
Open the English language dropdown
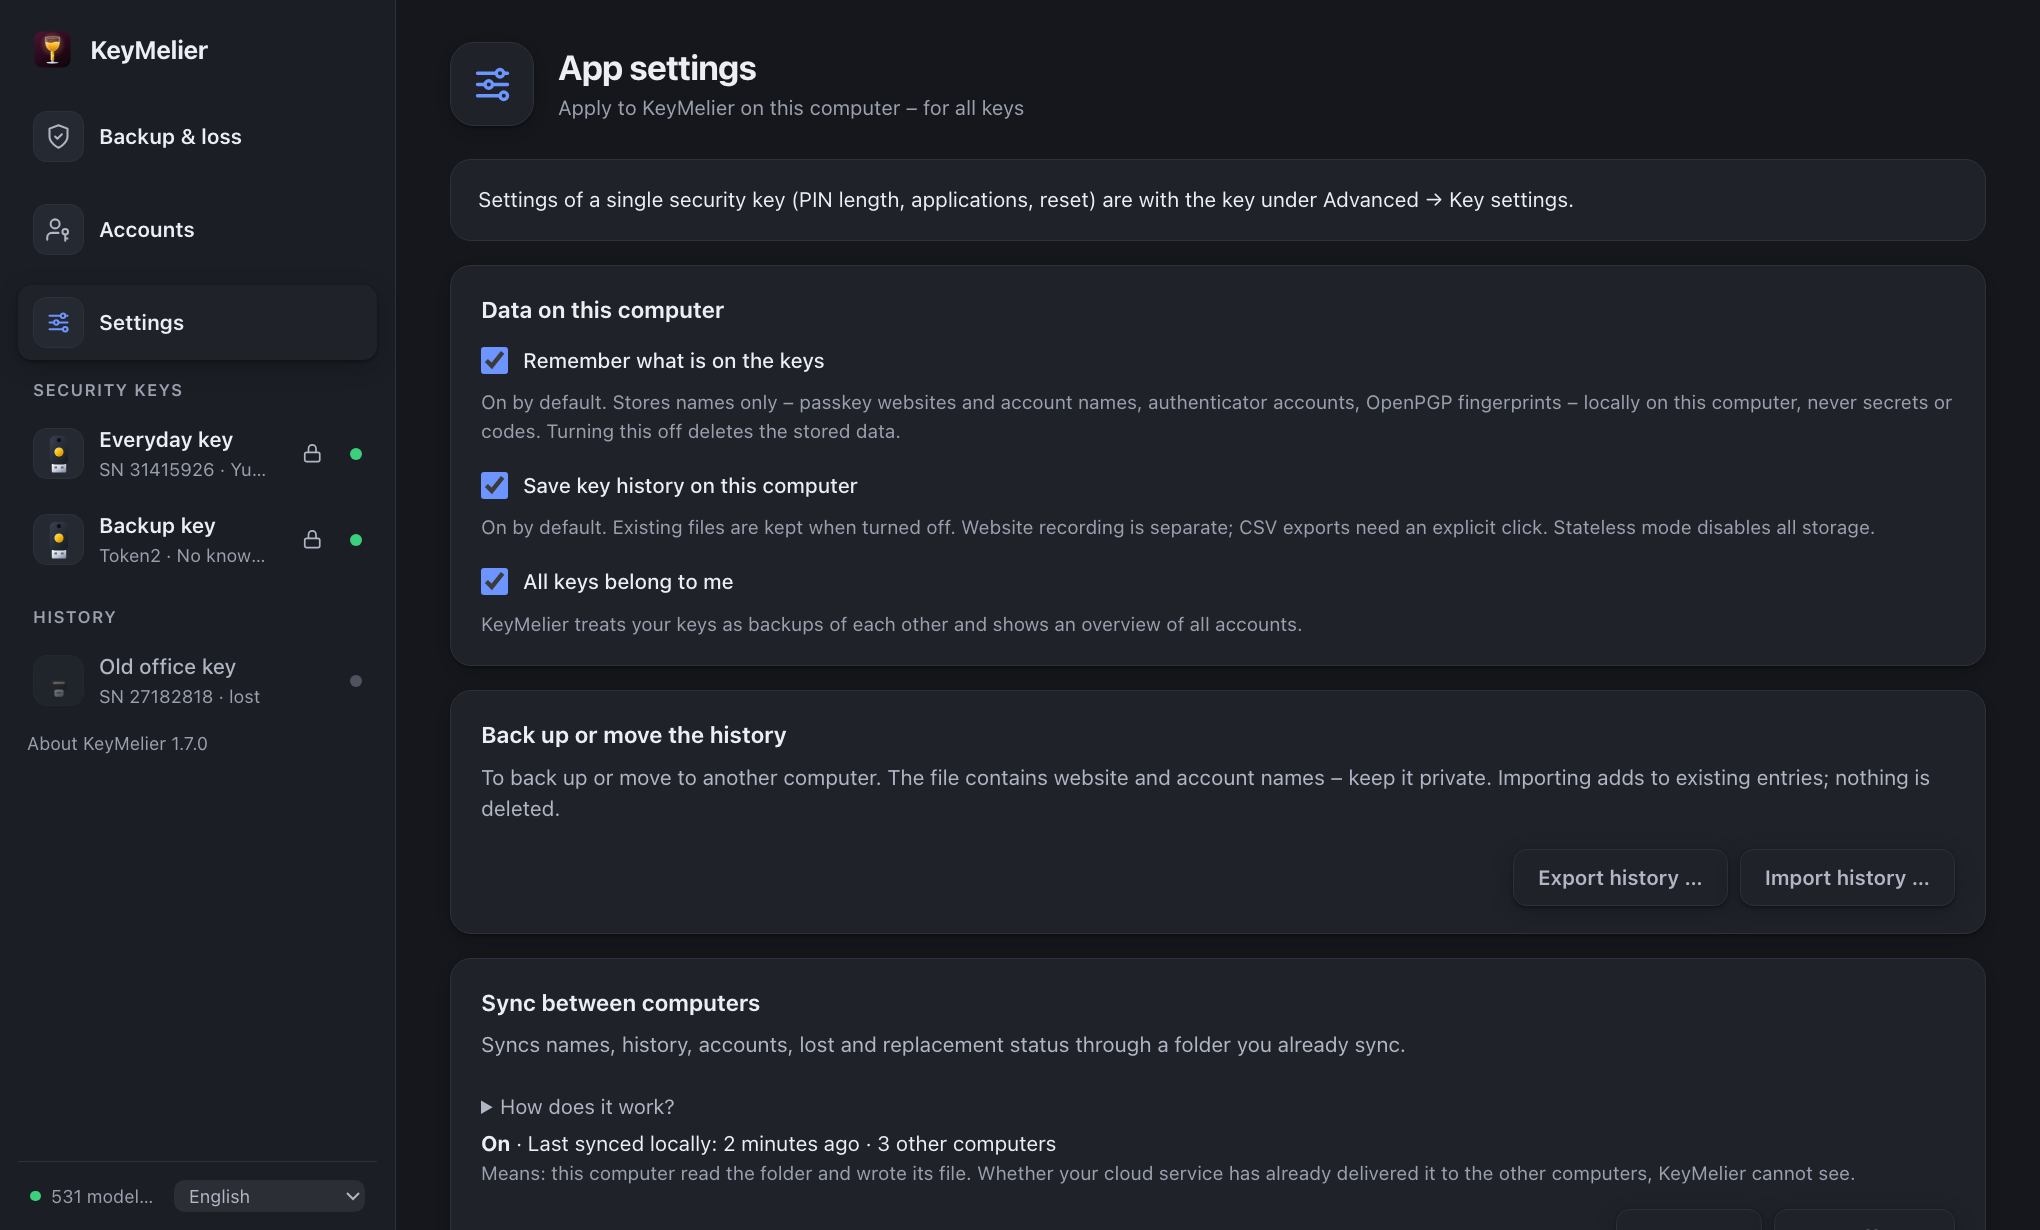(x=269, y=1196)
